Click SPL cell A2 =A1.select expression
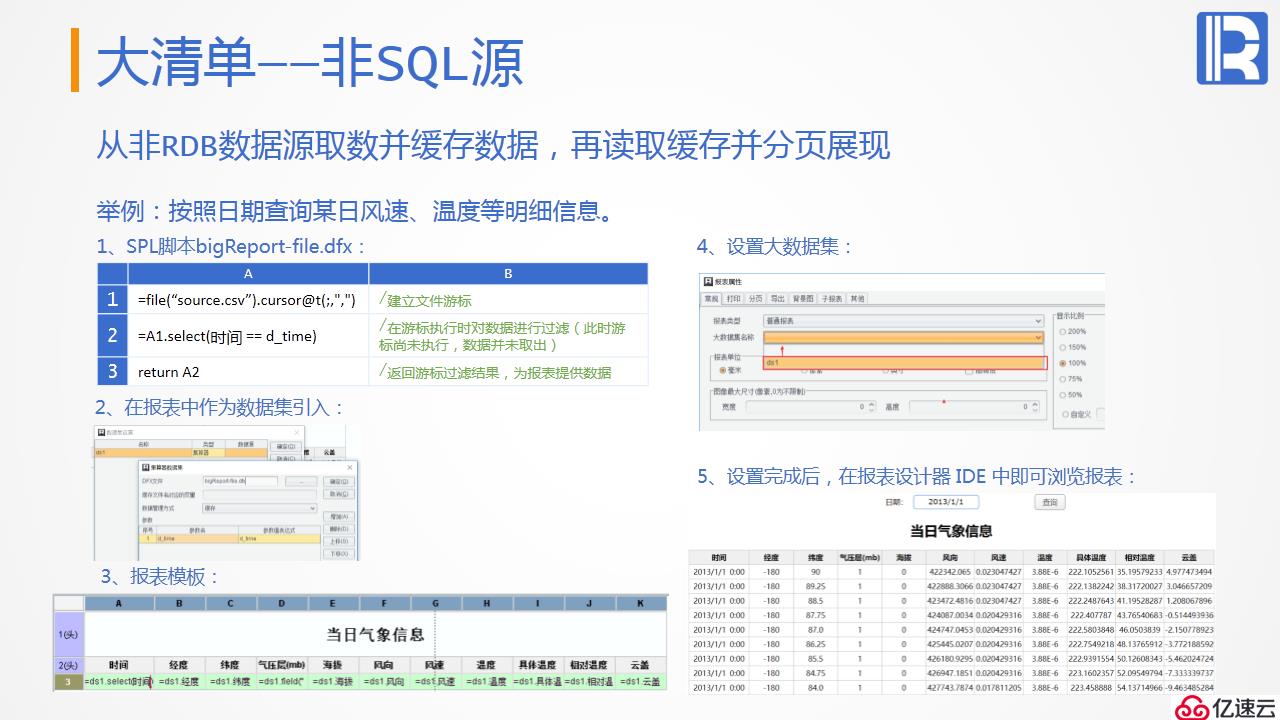This screenshot has height=720, width=1280. point(248,336)
